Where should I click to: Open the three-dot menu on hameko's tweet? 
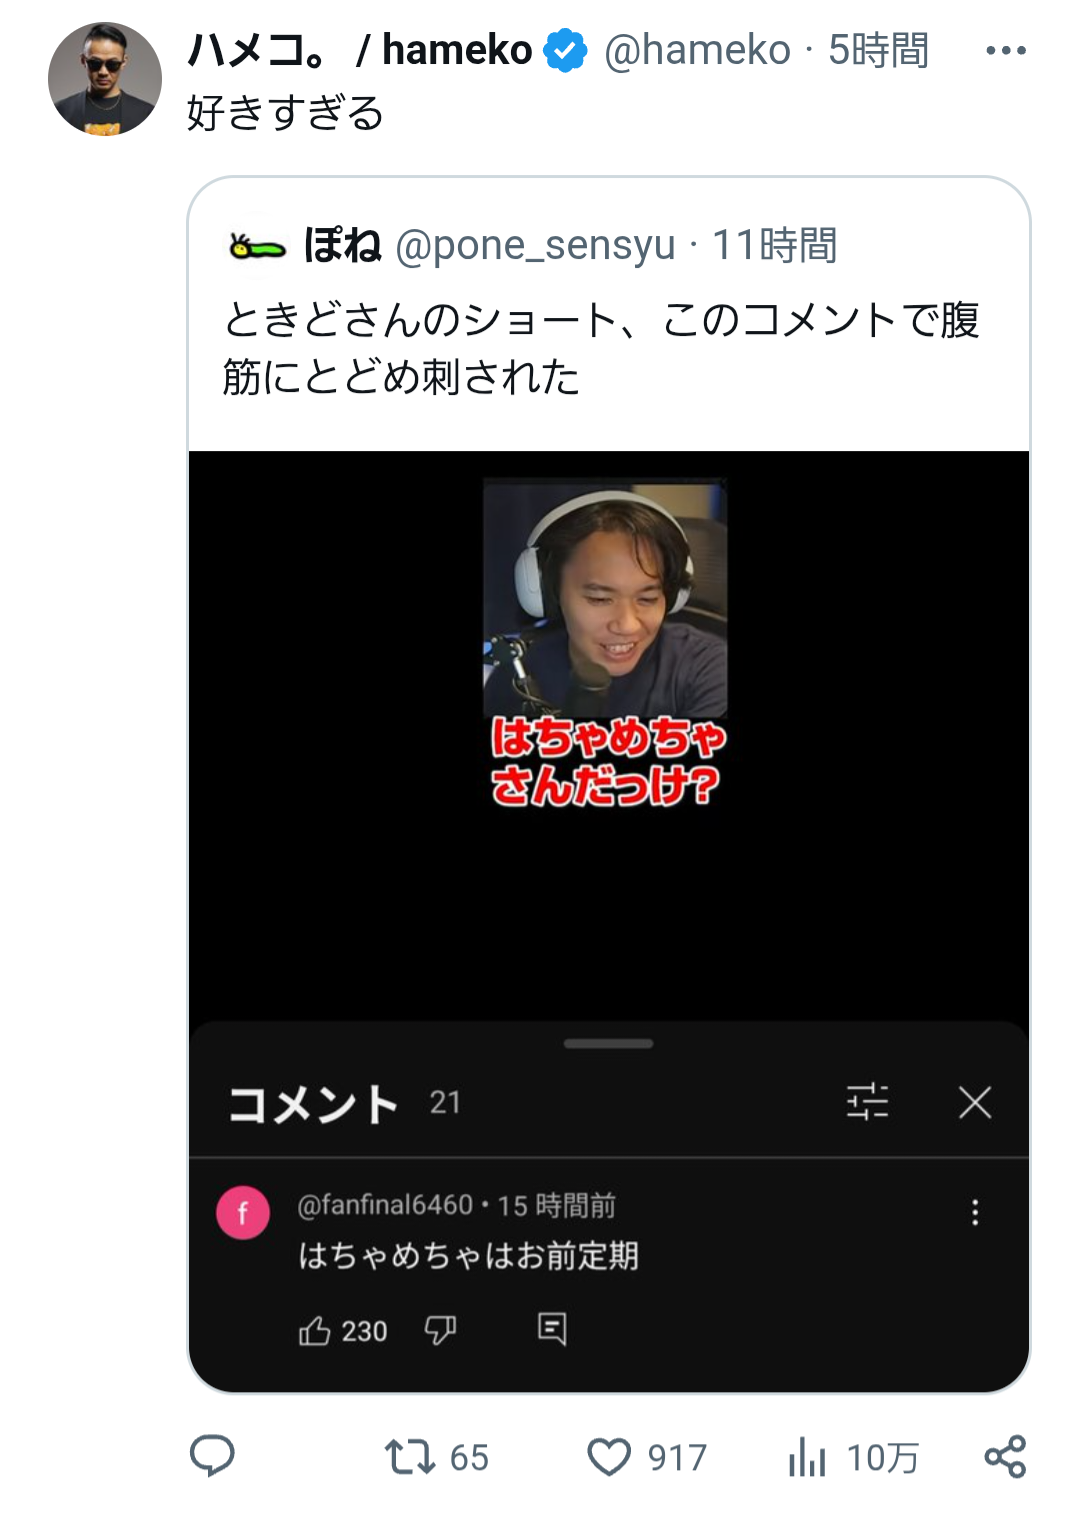pos(1005,50)
